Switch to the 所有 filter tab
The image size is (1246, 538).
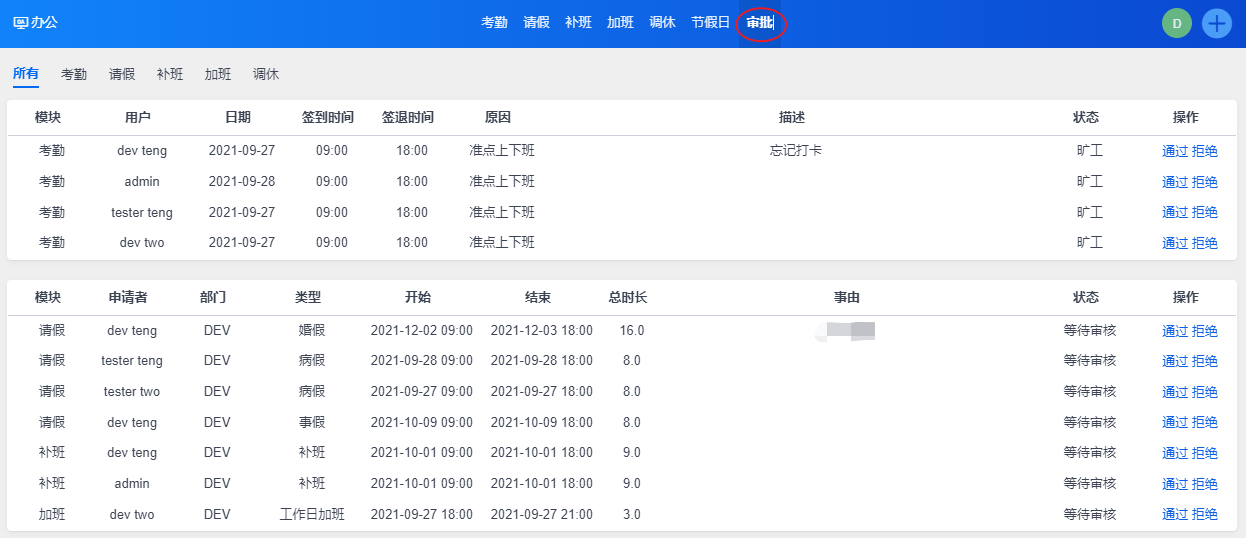coord(26,74)
